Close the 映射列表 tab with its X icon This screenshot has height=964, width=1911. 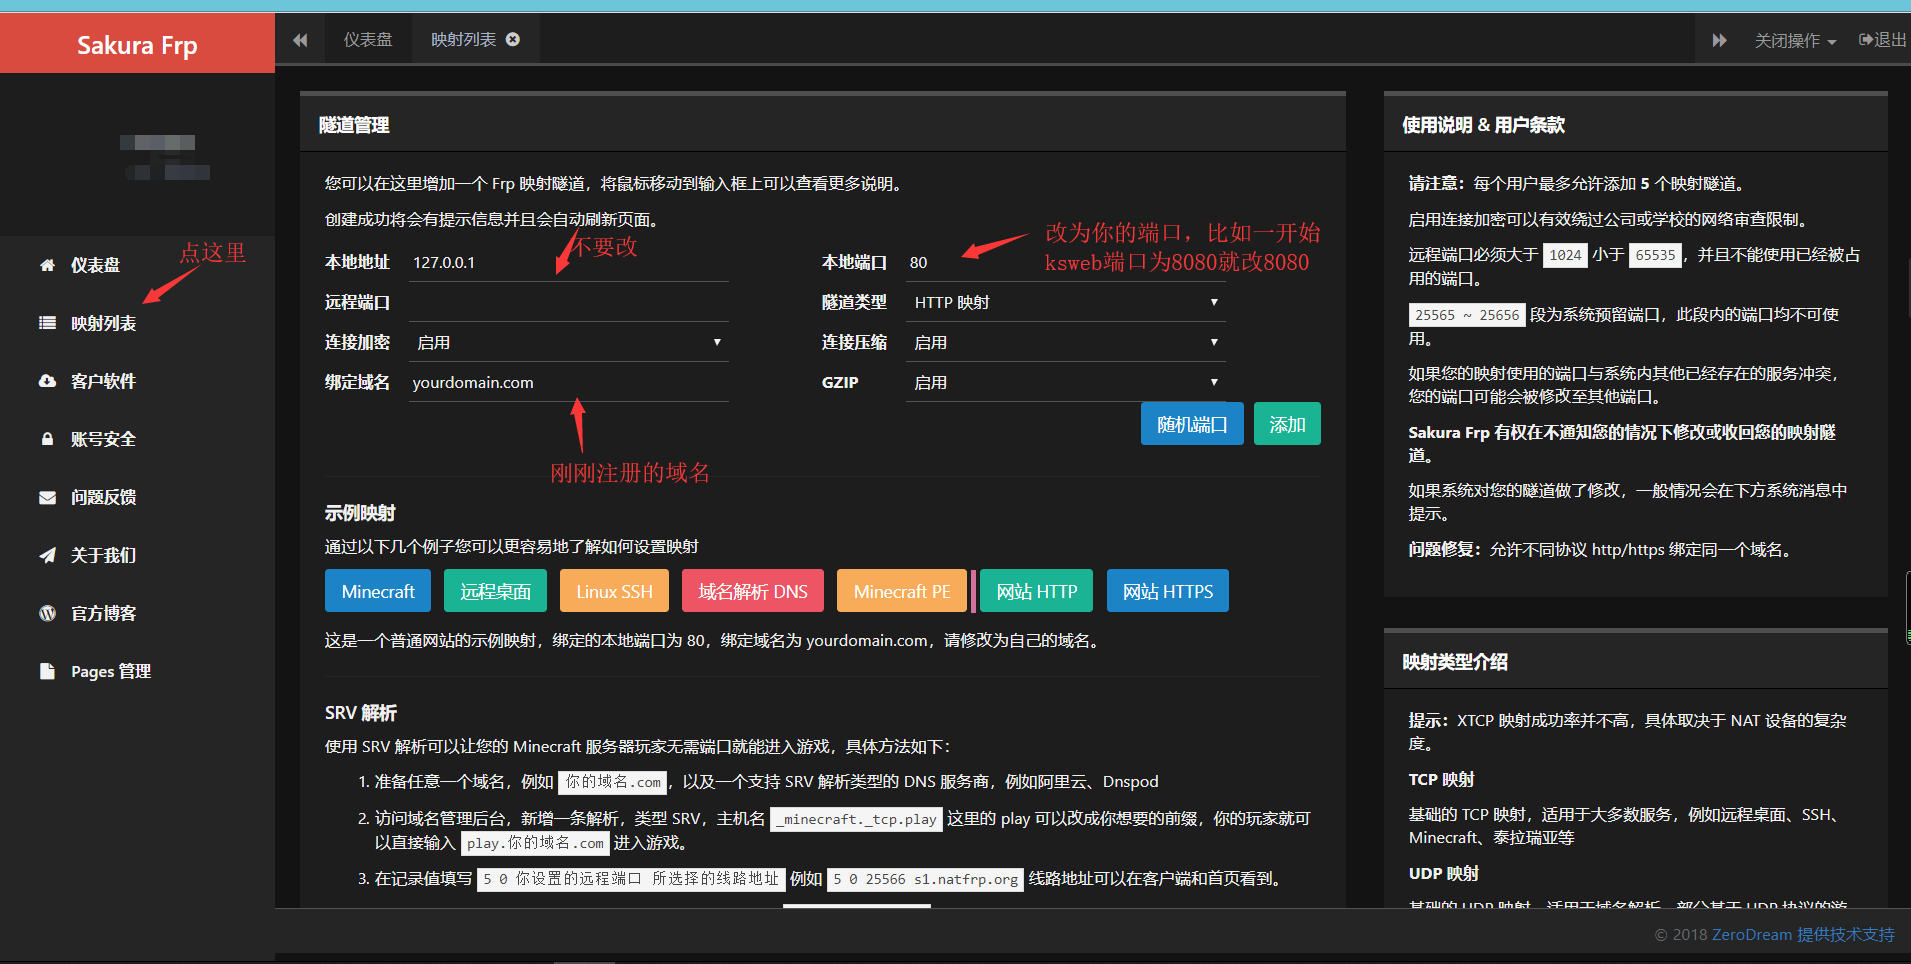click(x=513, y=40)
